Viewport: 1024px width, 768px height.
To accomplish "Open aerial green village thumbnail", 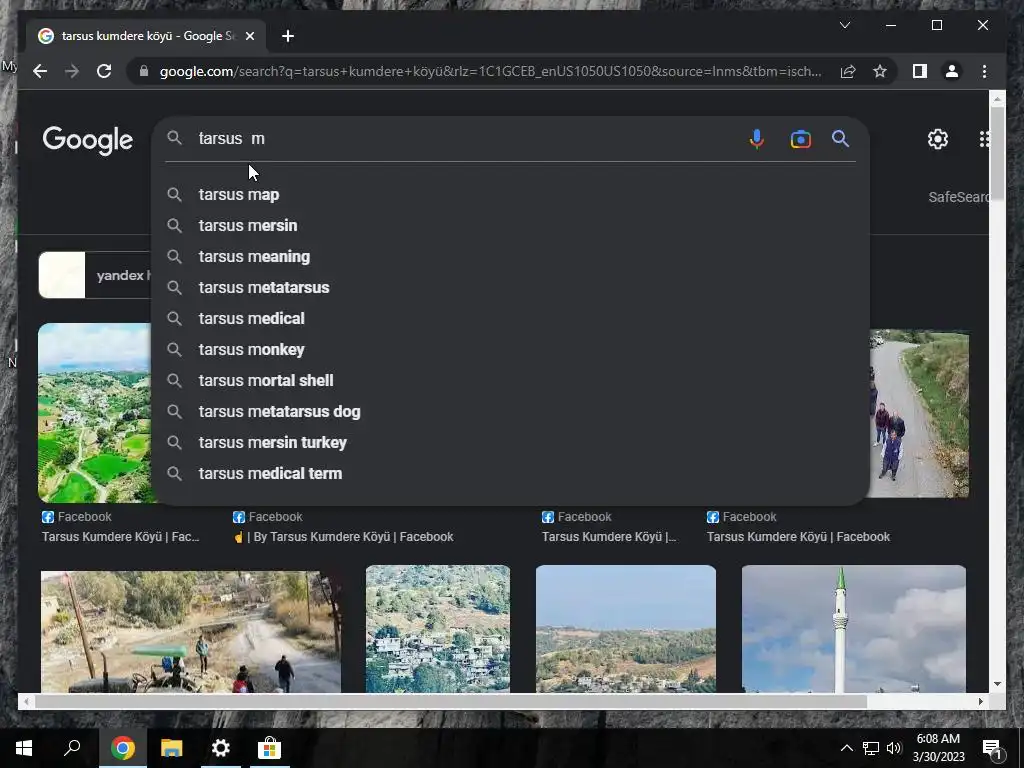I will coord(95,413).
